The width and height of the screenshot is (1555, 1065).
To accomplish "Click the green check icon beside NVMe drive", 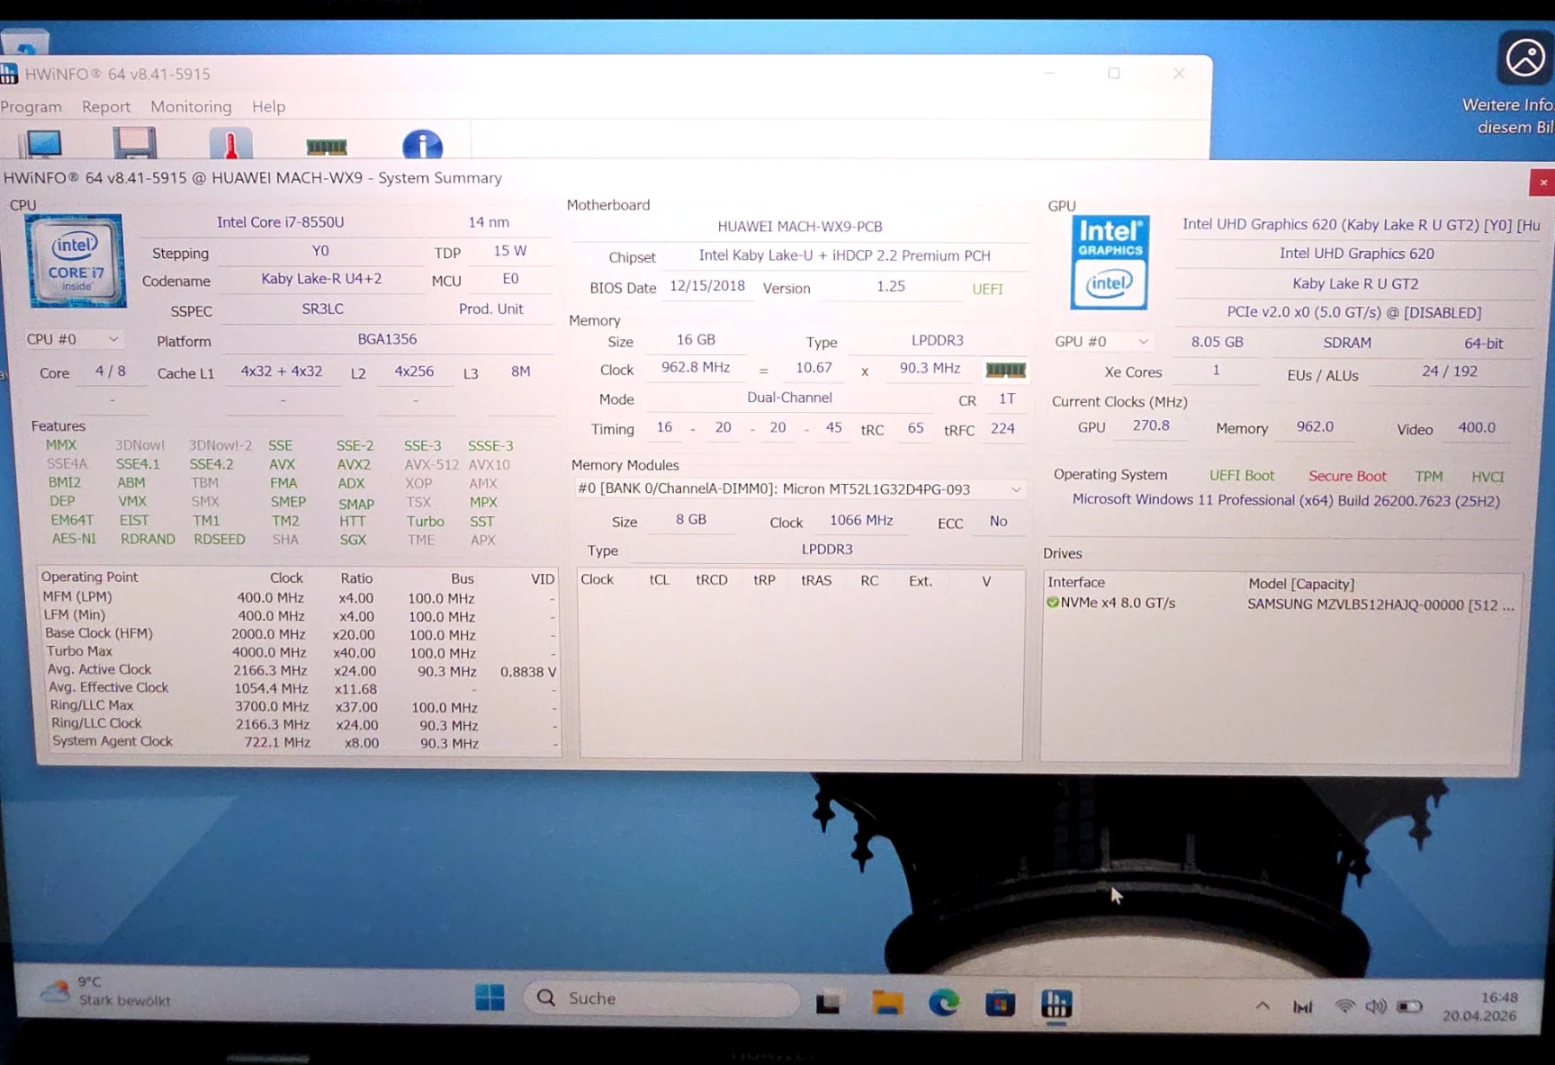I will (x=1052, y=603).
